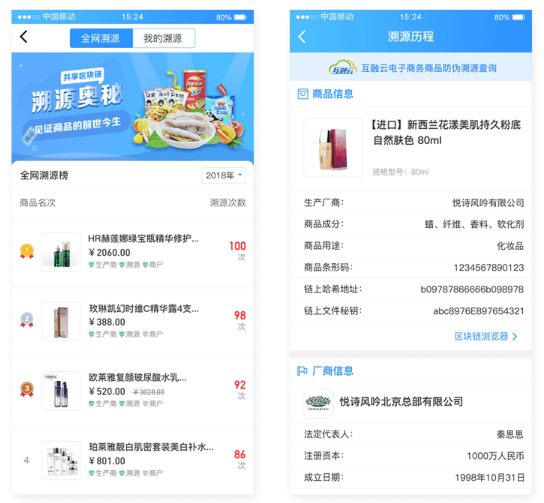Select 悦诗风吟北京总部有限公司 company name

coord(401,402)
